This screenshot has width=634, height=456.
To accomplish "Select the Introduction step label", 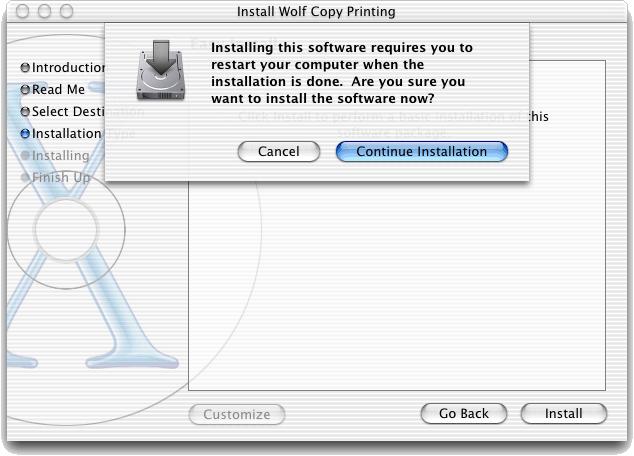I will 68,68.
